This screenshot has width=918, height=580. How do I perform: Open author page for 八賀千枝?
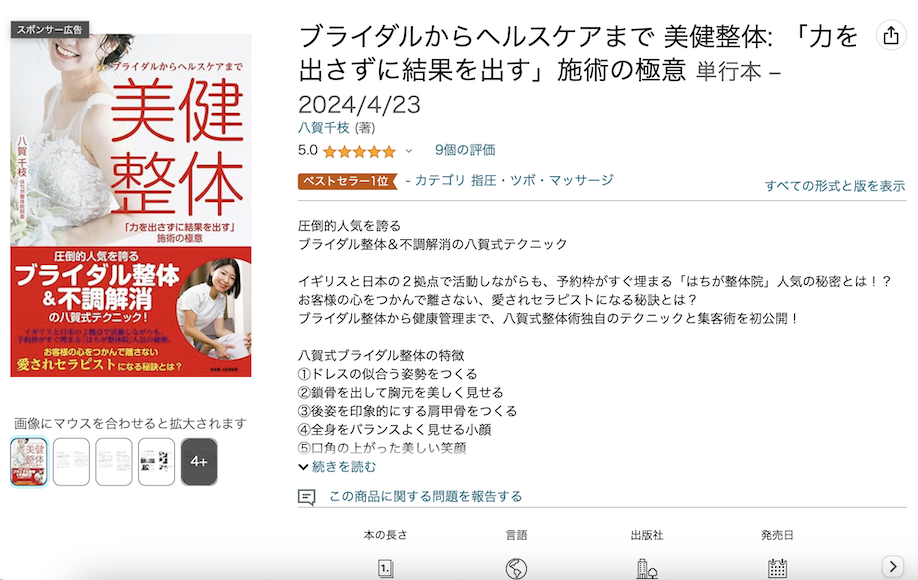pos(324,128)
